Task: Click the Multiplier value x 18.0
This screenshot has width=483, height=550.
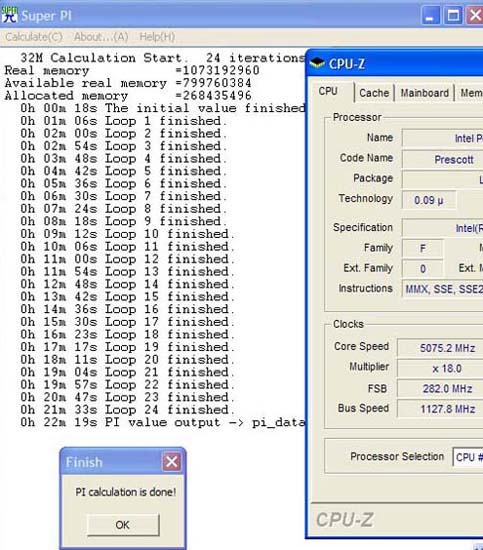Action: (x=440, y=368)
